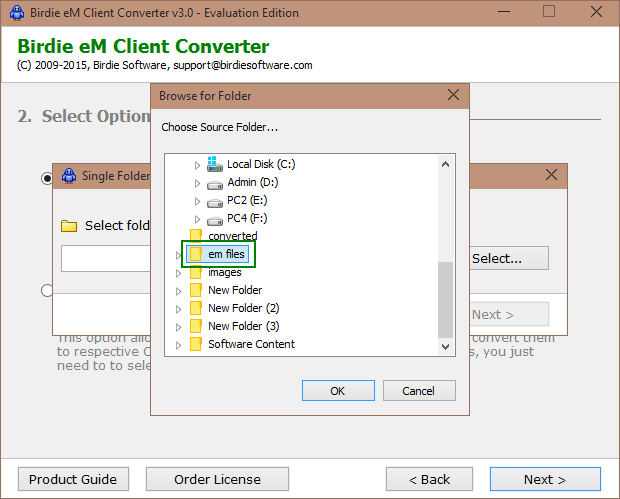620x499 pixels.
Task: Close the Birdie eM Client Converter window
Action: [596, 12]
